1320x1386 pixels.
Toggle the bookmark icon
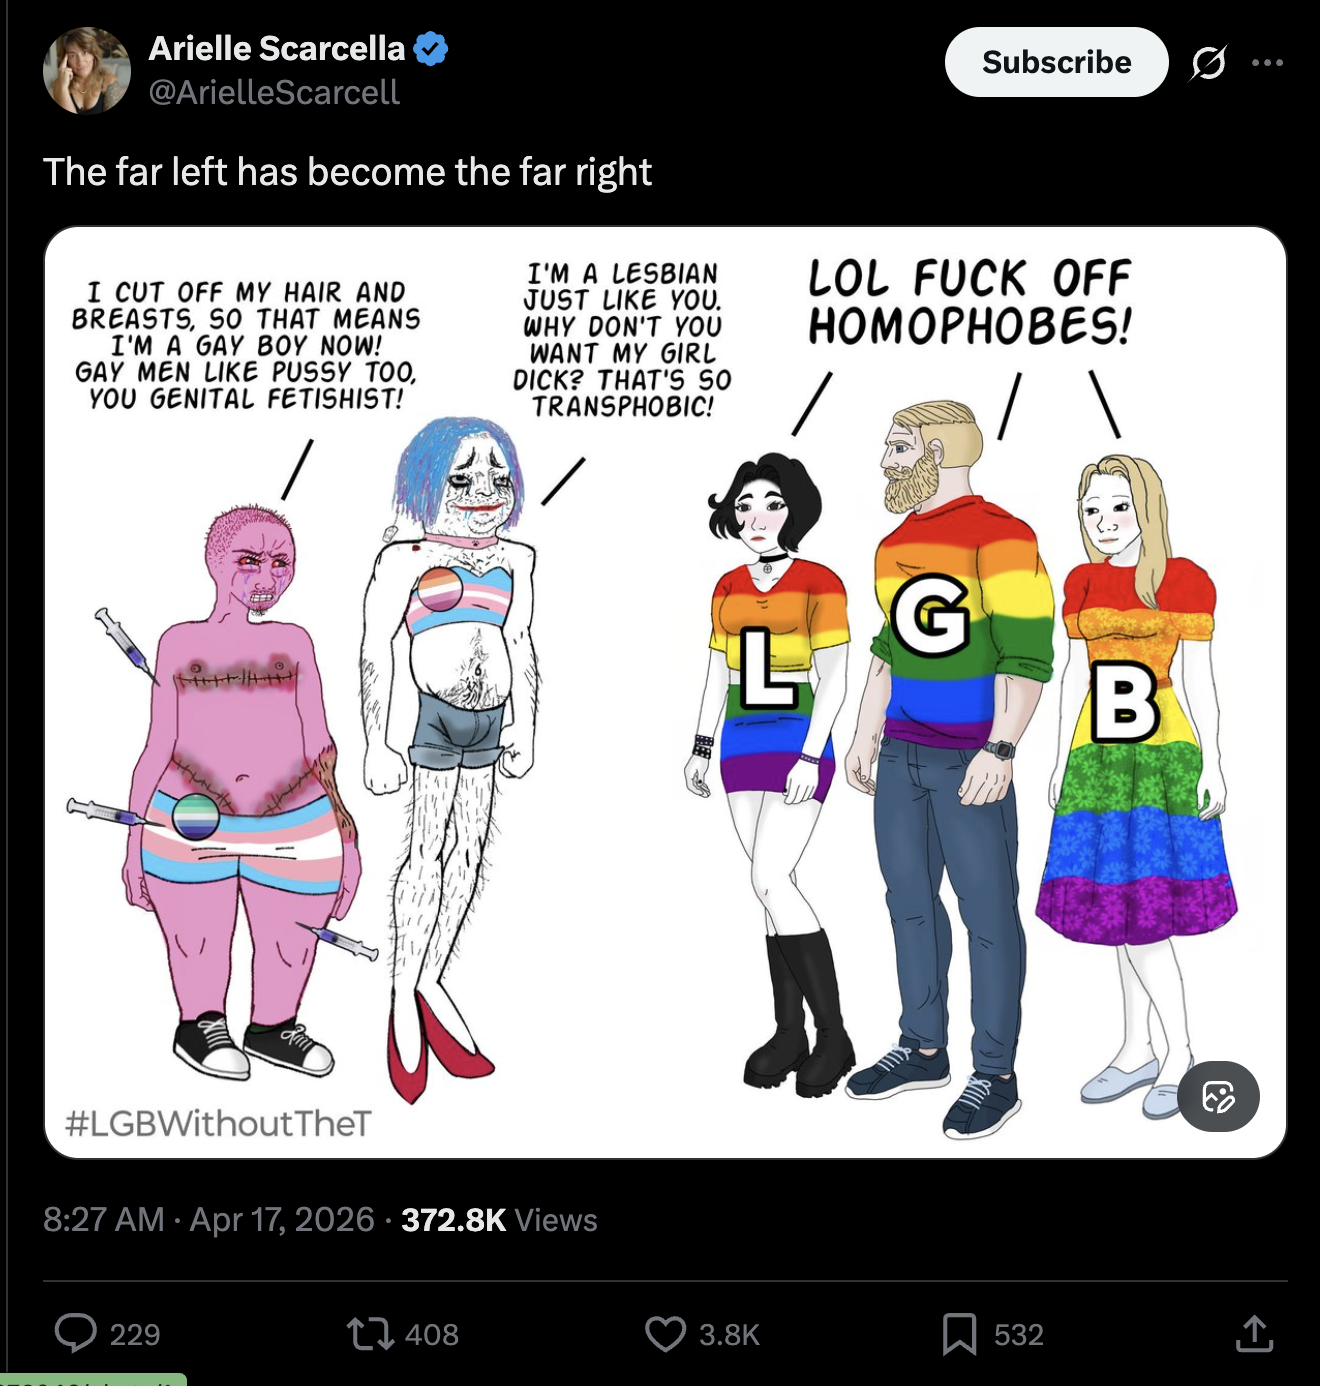click(959, 1334)
